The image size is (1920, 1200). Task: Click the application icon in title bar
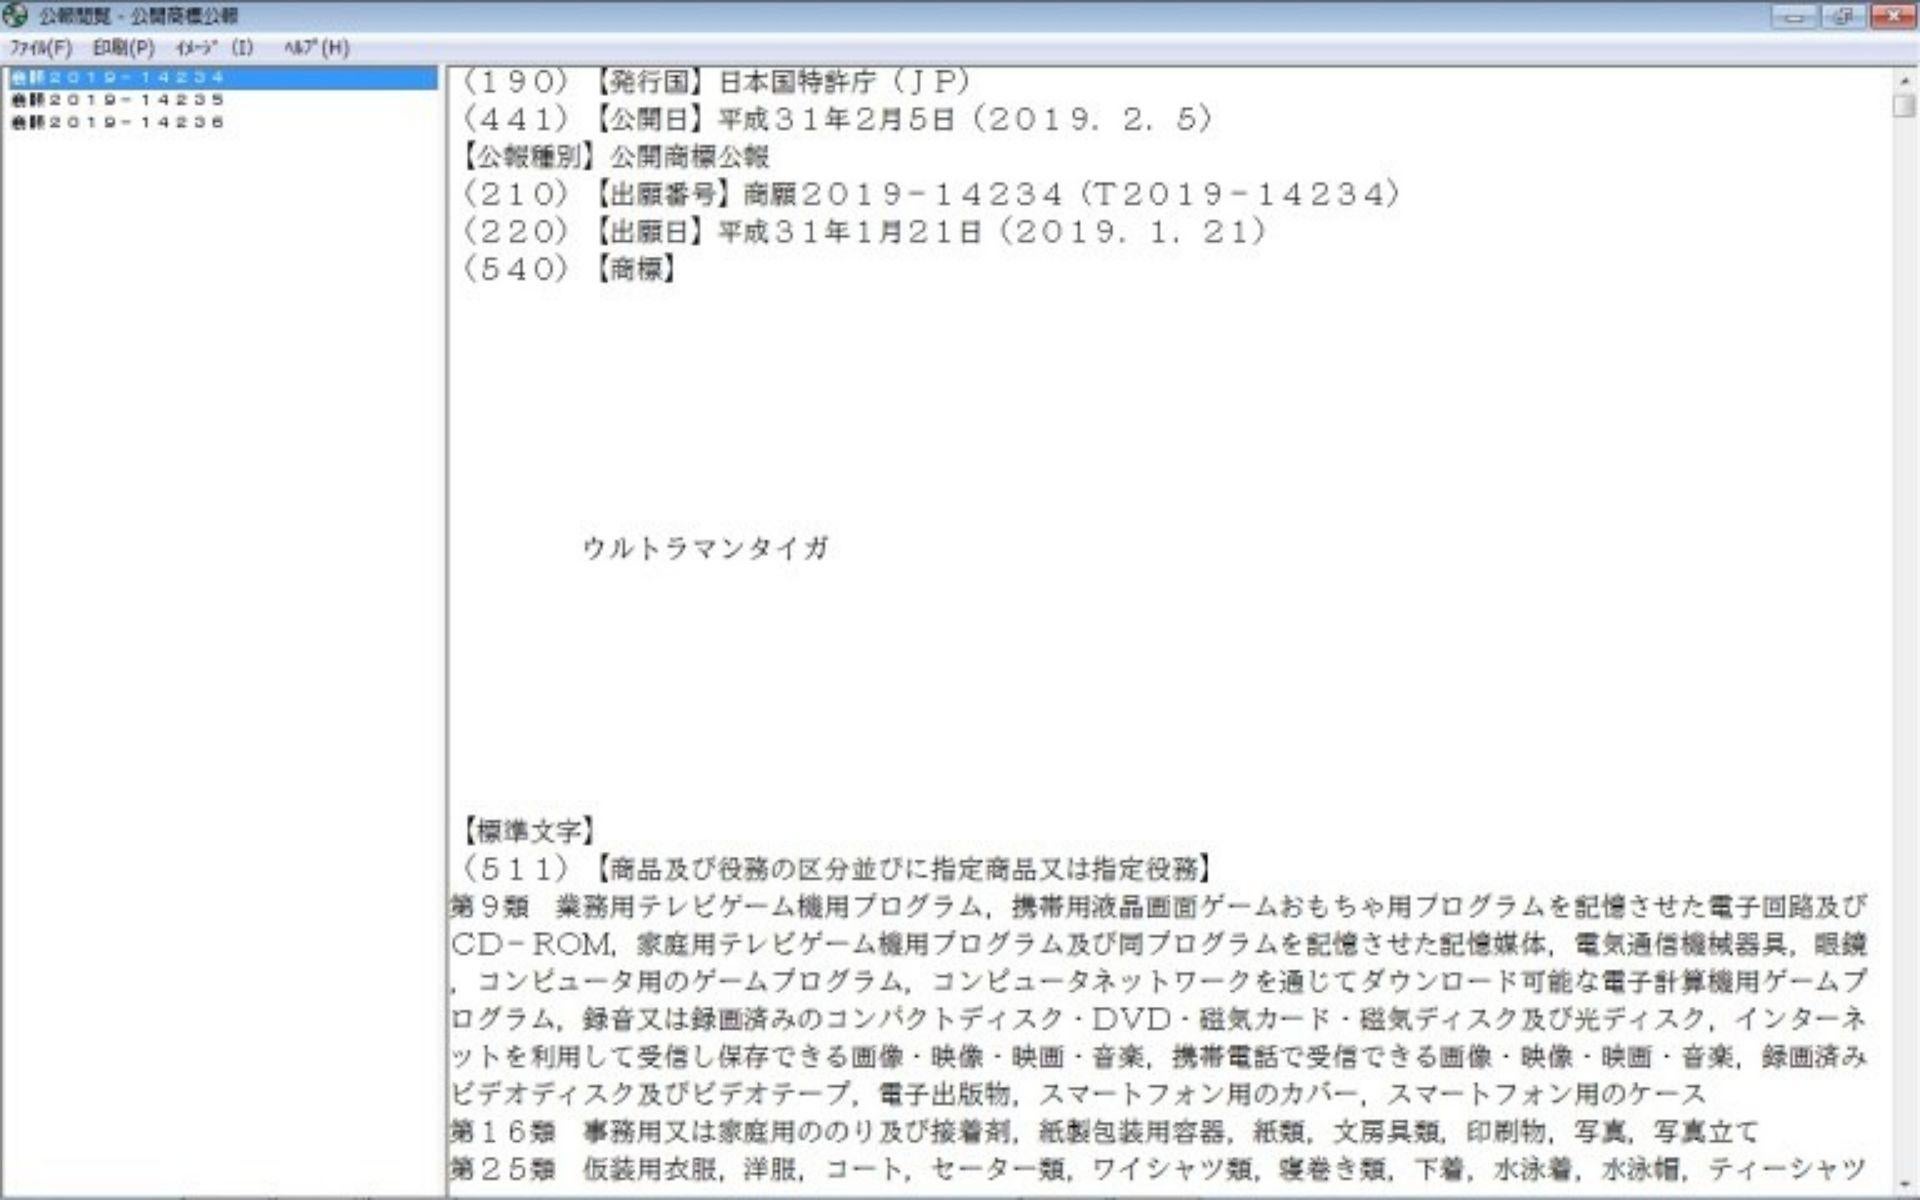(15, 15)
